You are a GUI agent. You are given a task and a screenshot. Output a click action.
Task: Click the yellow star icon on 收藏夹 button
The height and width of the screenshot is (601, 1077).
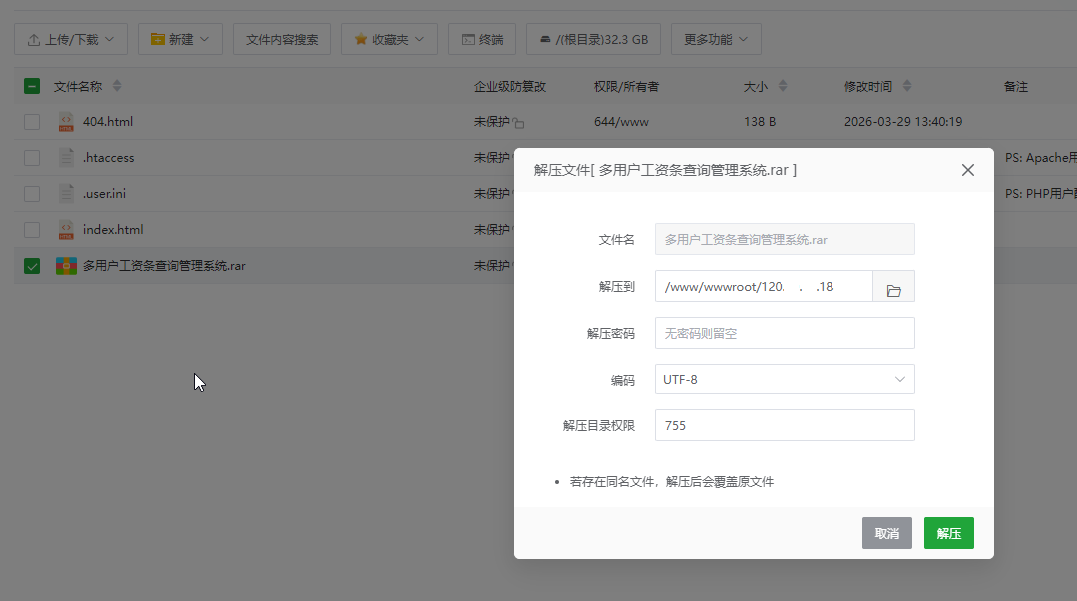pos(362,38)
